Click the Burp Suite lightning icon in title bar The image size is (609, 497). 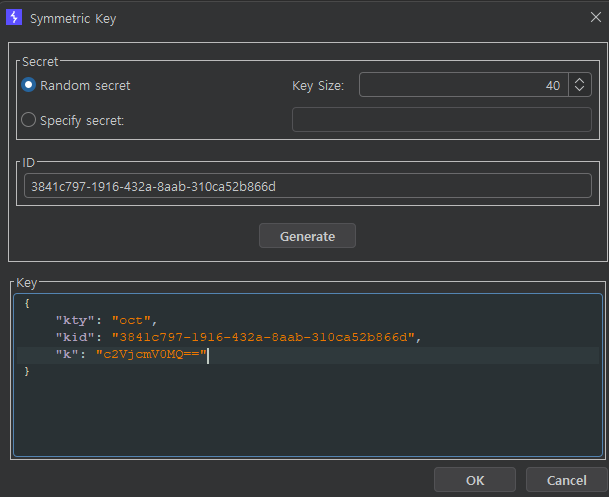(x=14, y=18)
